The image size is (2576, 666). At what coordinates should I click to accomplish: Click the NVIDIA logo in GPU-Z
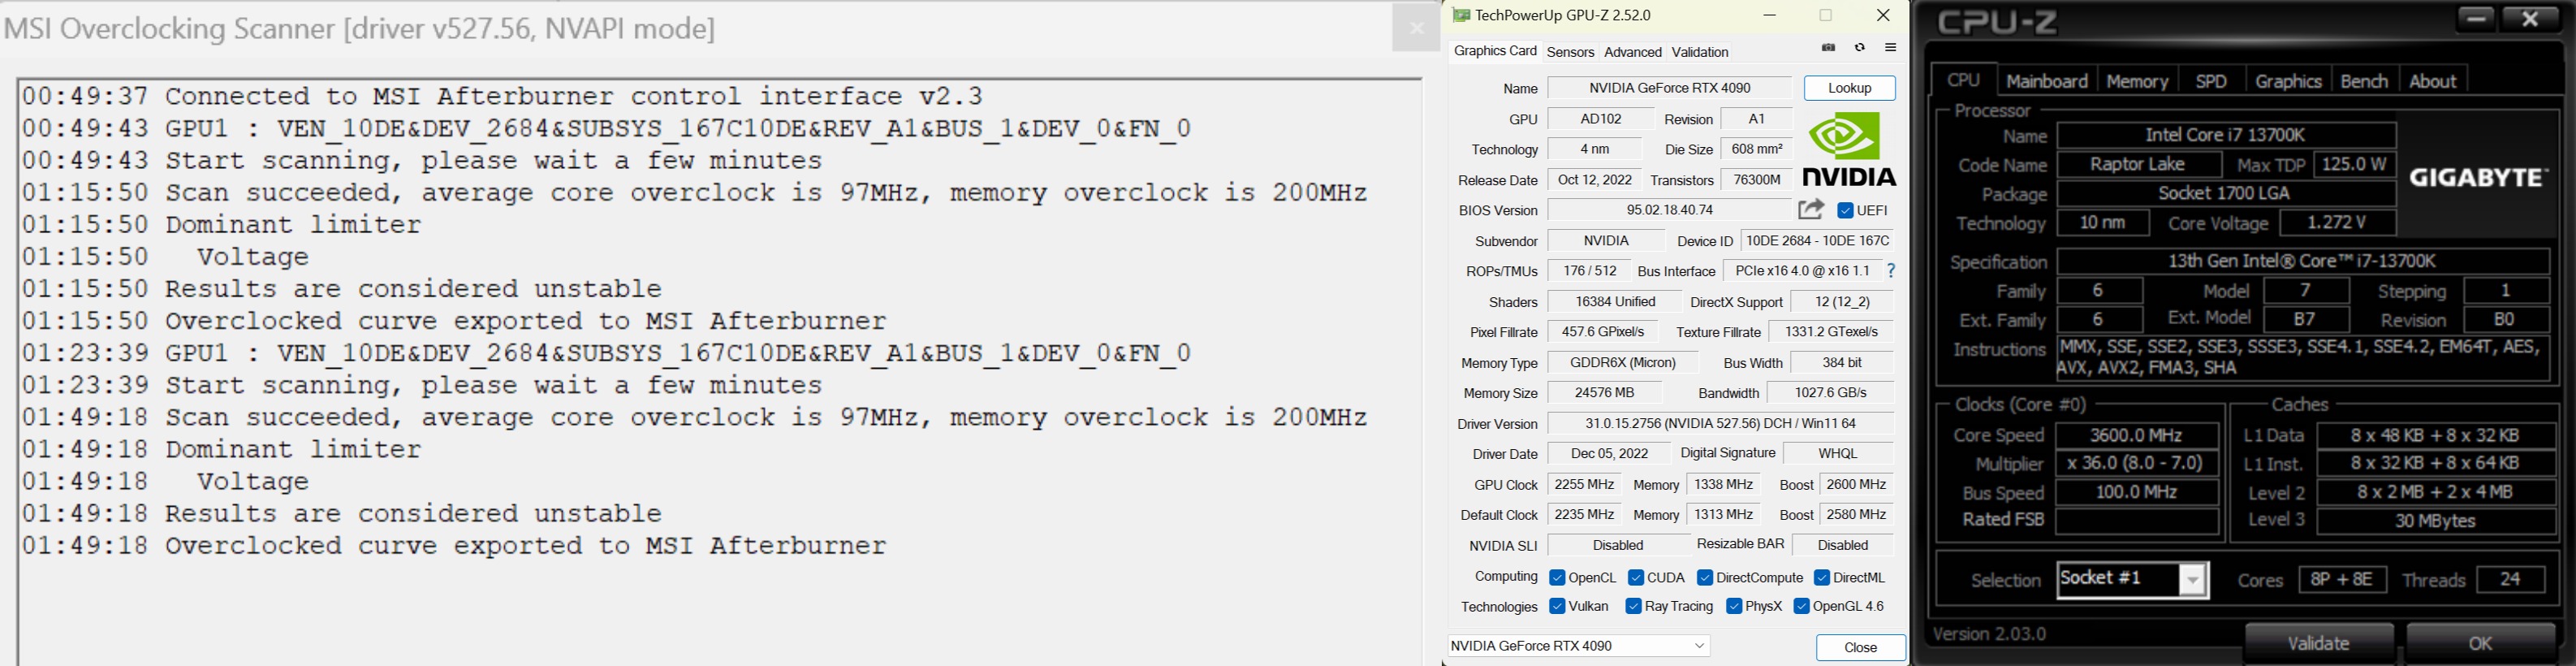pyautogui.click(x=1849, y=149)
